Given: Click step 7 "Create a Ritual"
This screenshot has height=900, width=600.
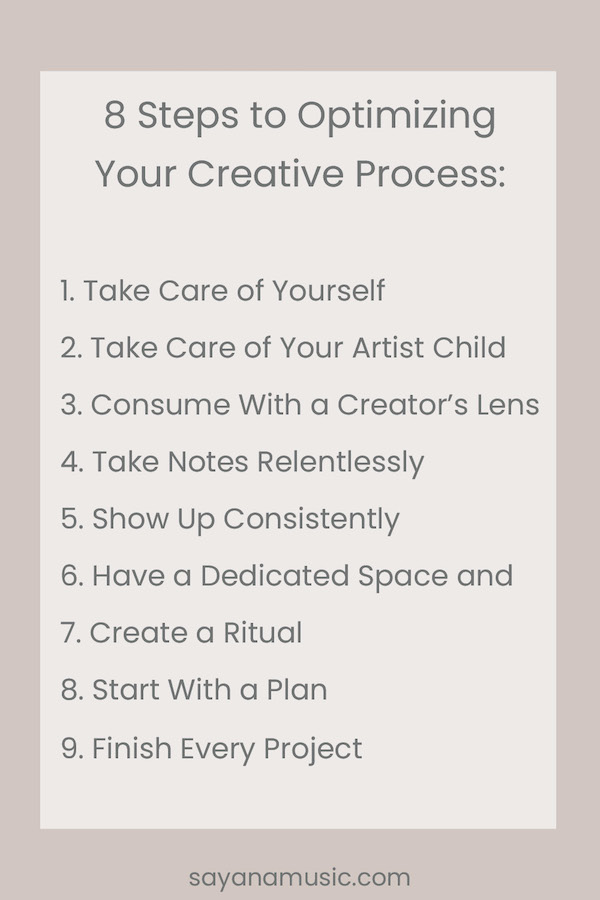Looking at the screenshot, I should coord(181,633).
